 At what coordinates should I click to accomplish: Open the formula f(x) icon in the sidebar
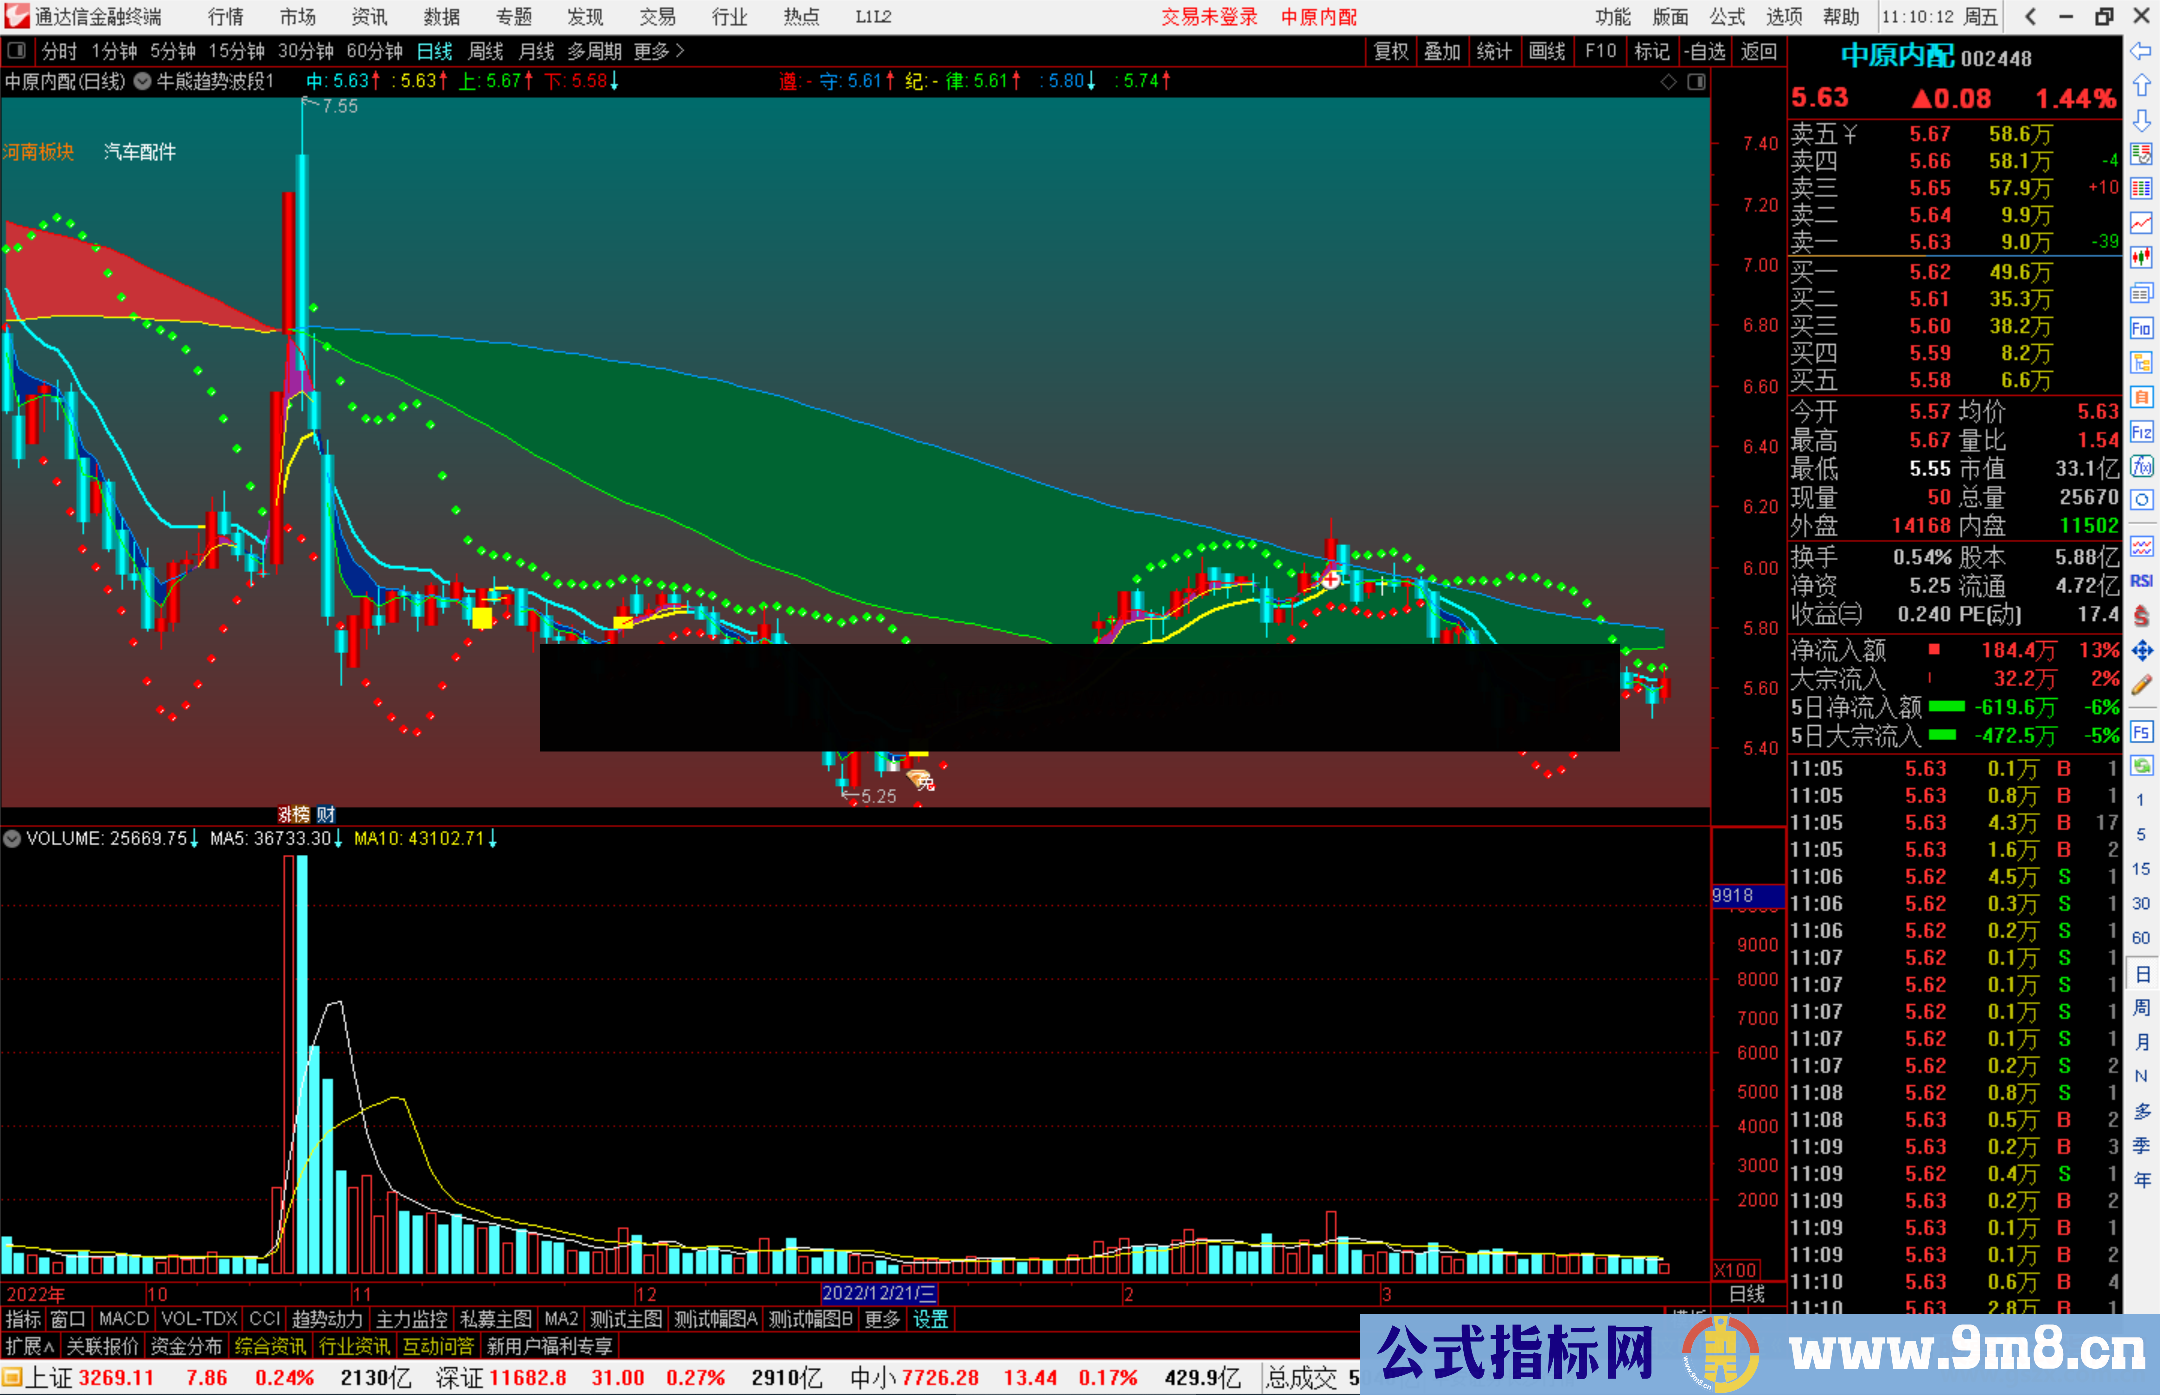(2141, 466)
